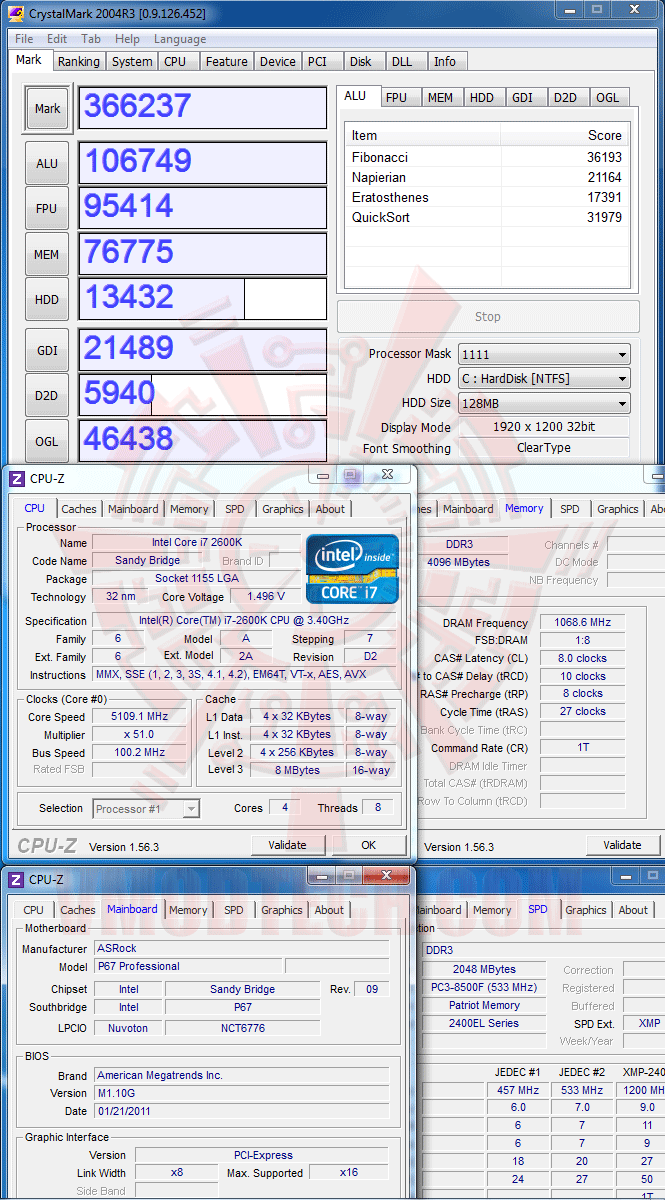This screenshot has height=1200, width=665.
Task: Open the Tab menu in CrystalMark
Action: click(91, 39)
